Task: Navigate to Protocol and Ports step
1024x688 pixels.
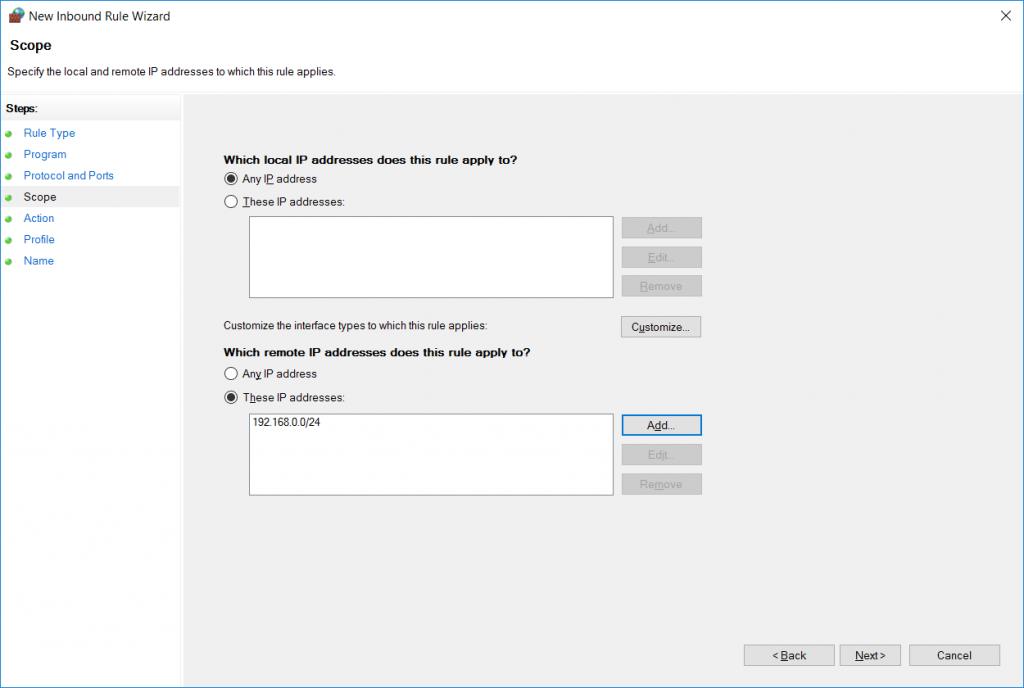Action: click(68, 175)
